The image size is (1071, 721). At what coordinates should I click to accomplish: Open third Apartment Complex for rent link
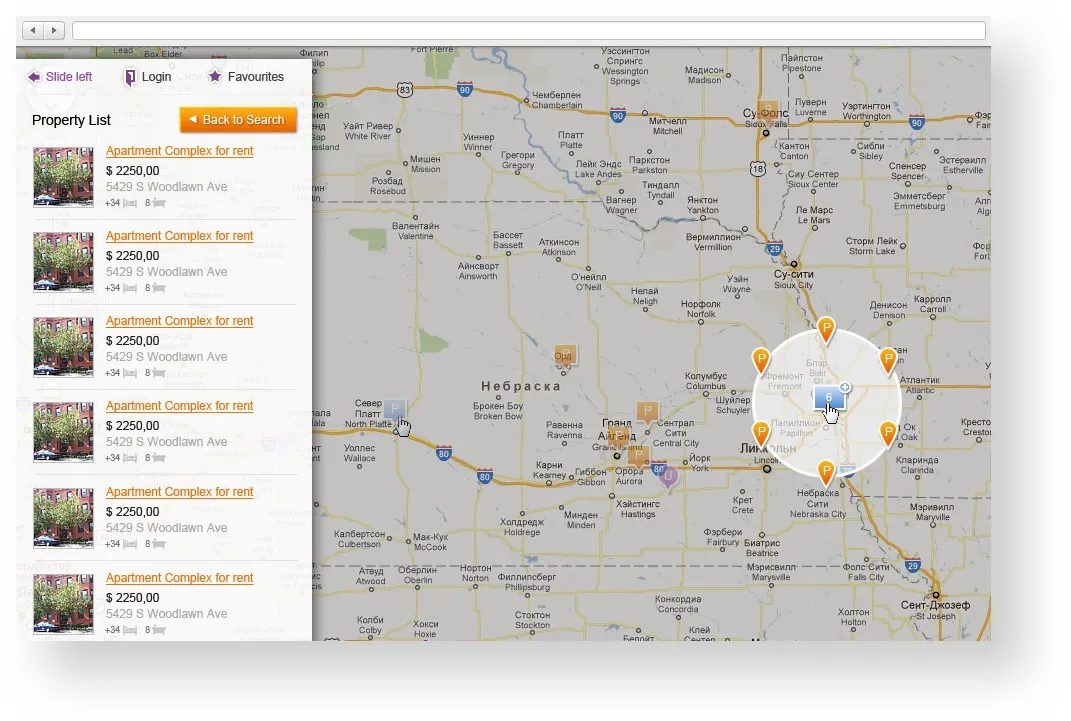[x=180, y=321]
